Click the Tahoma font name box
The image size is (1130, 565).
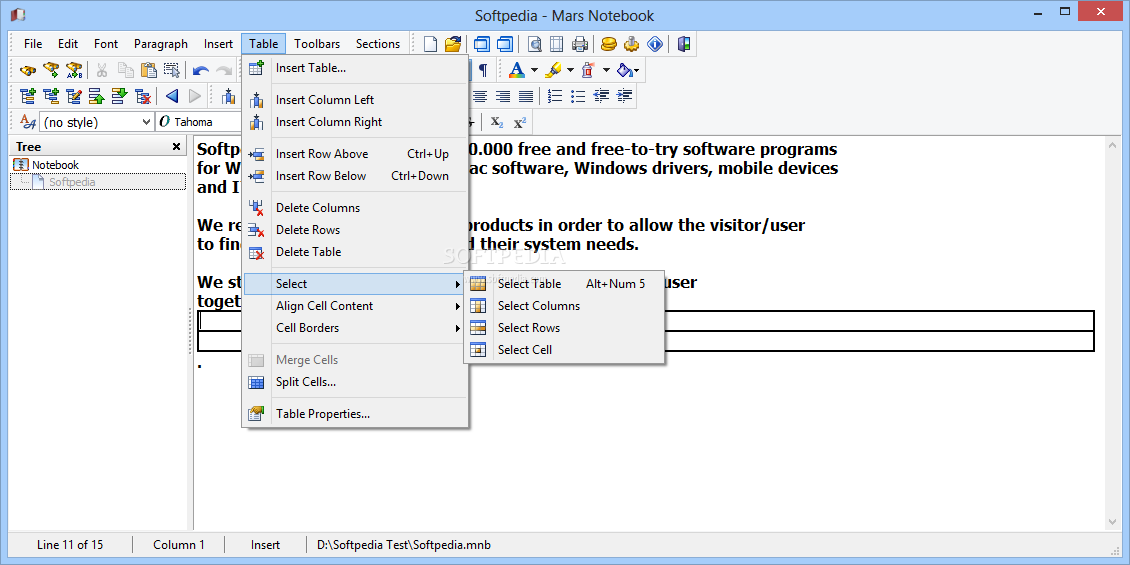pyautogui.click(x=200, y=123)
